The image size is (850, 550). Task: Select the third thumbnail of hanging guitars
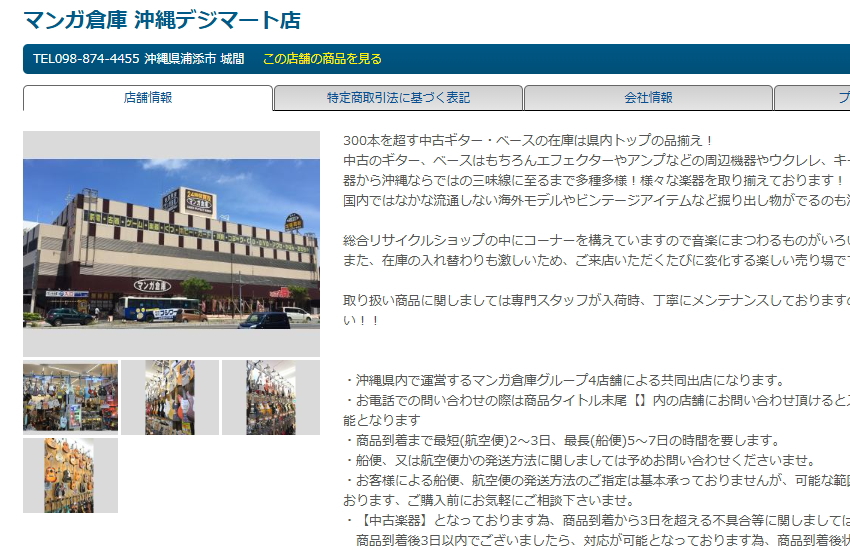(271, 397)
